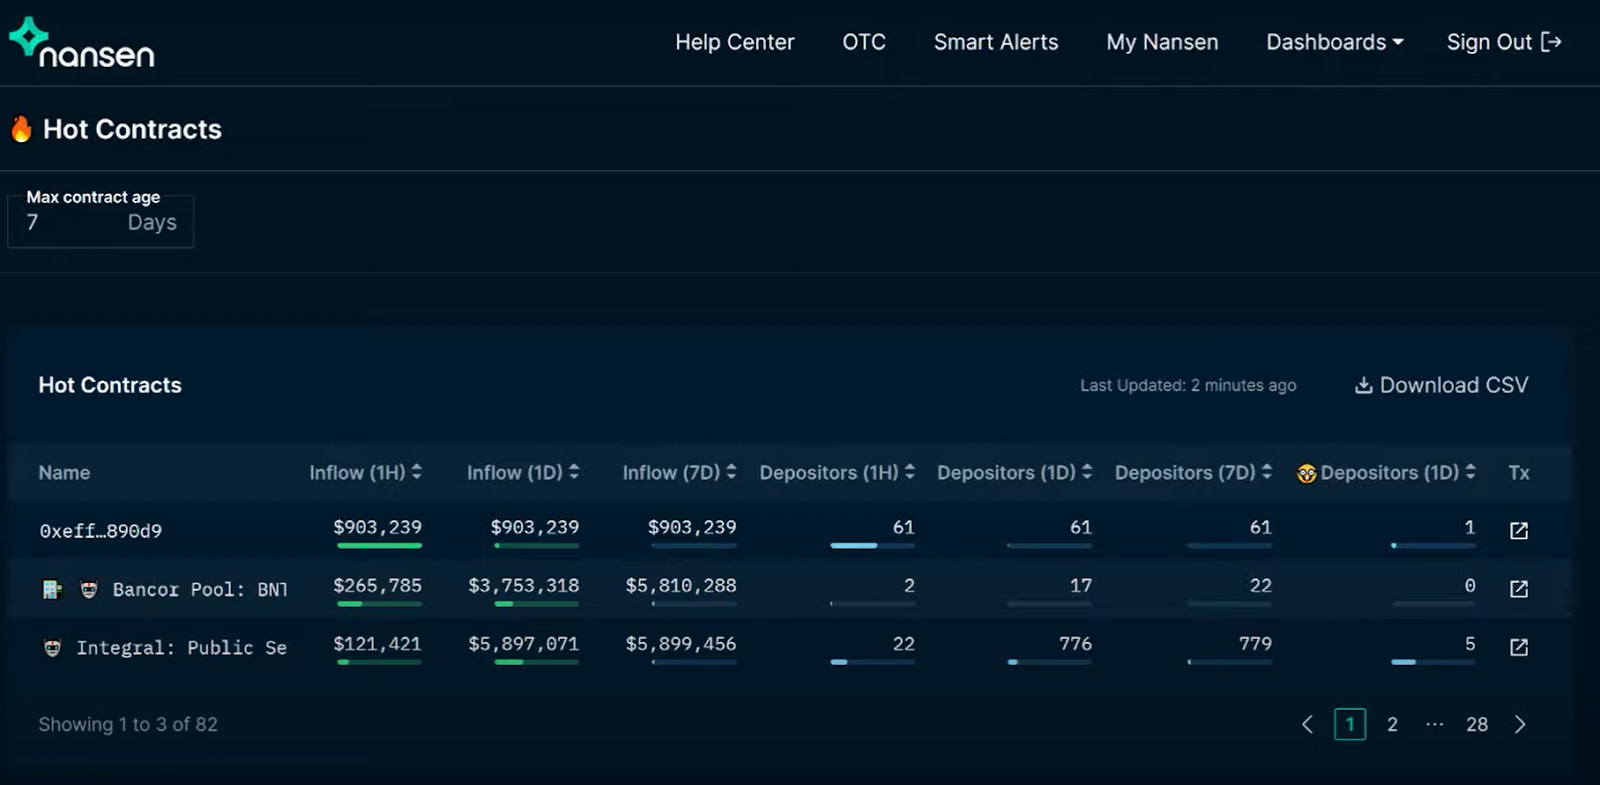Click the Sign Out arrow icon
Image resolution: width=1600 pixels, height=785 pixels.
pos(1551,42)
